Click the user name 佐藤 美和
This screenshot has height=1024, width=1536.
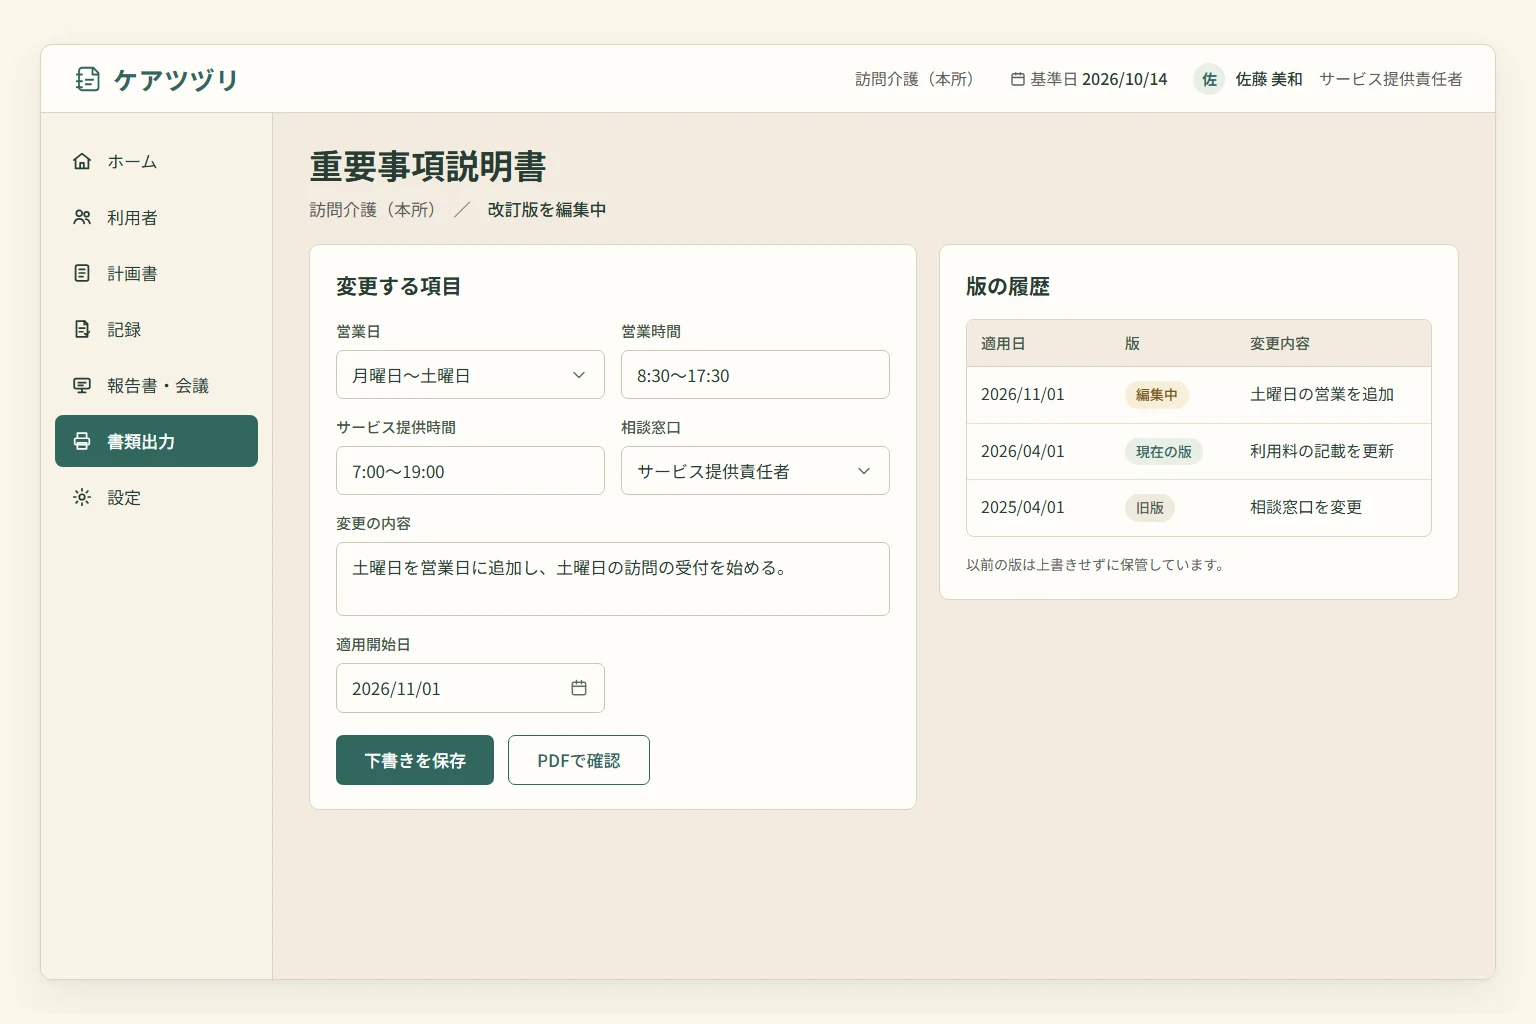pyautogui.click(x=1269, y=79)
